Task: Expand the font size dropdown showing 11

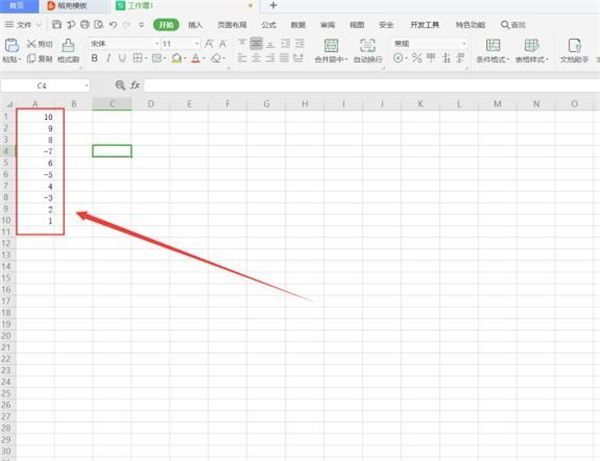Action: click(197, 44)
